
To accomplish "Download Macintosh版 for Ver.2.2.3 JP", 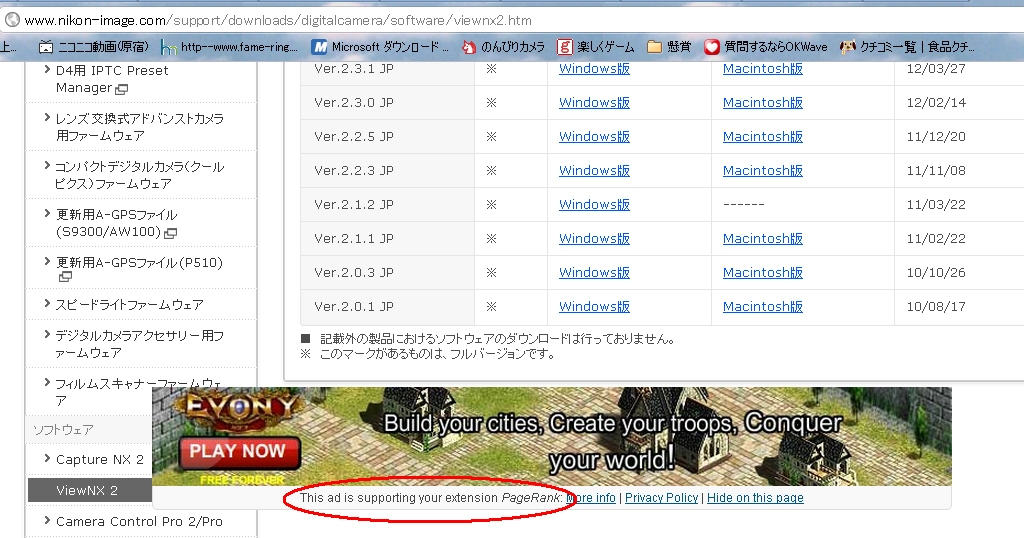I will coord(763,170).
